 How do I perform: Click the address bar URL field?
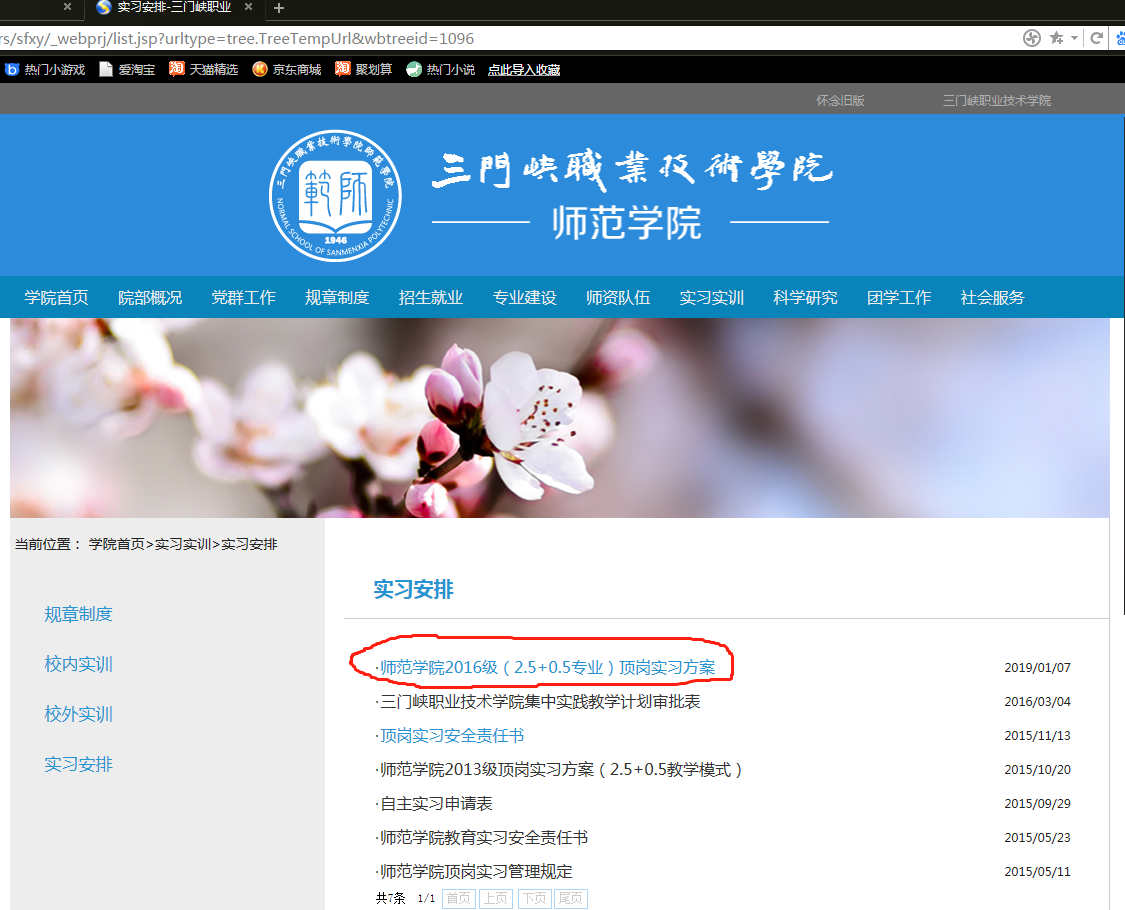[500, 38]
